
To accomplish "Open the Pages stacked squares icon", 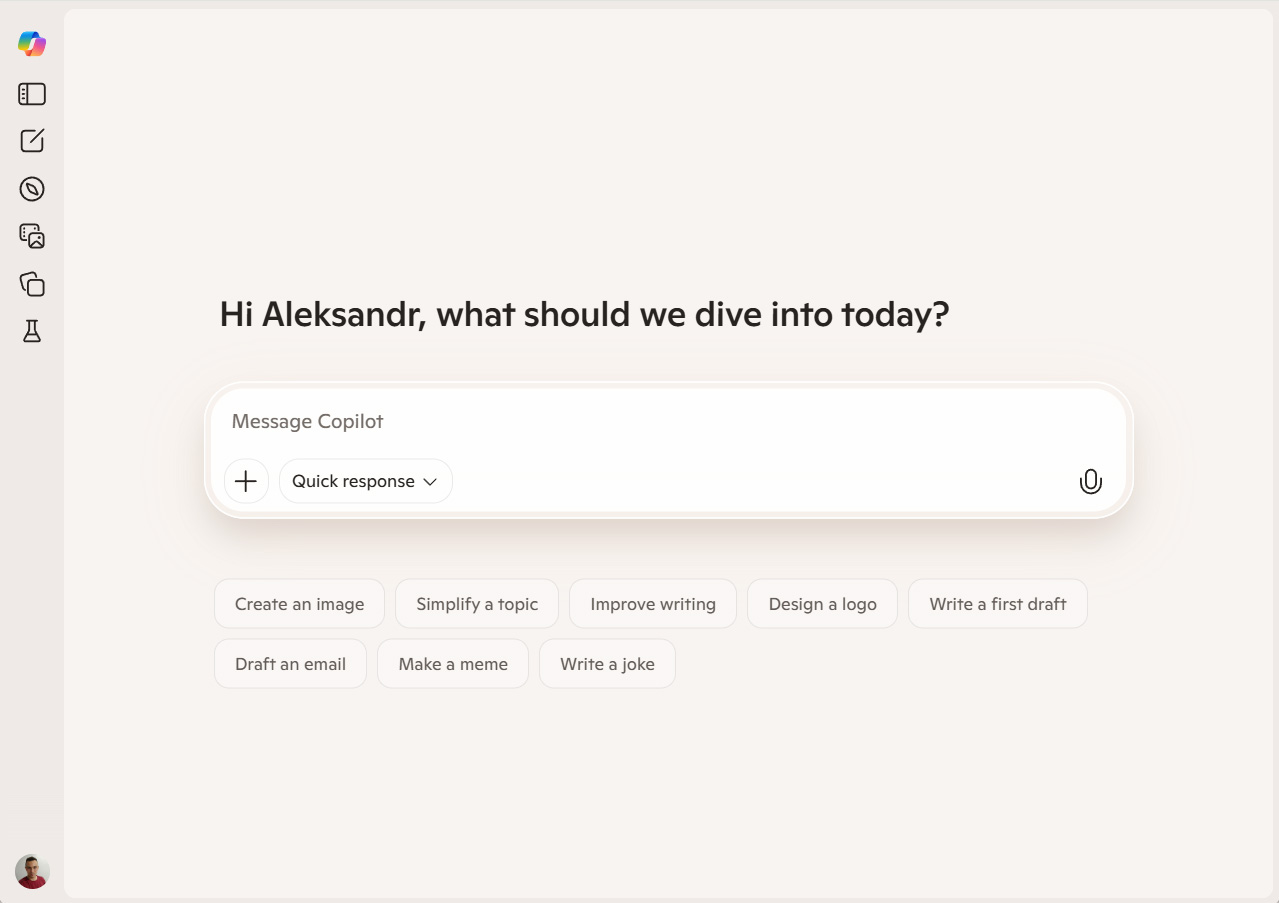I will (x=32, y=284).
